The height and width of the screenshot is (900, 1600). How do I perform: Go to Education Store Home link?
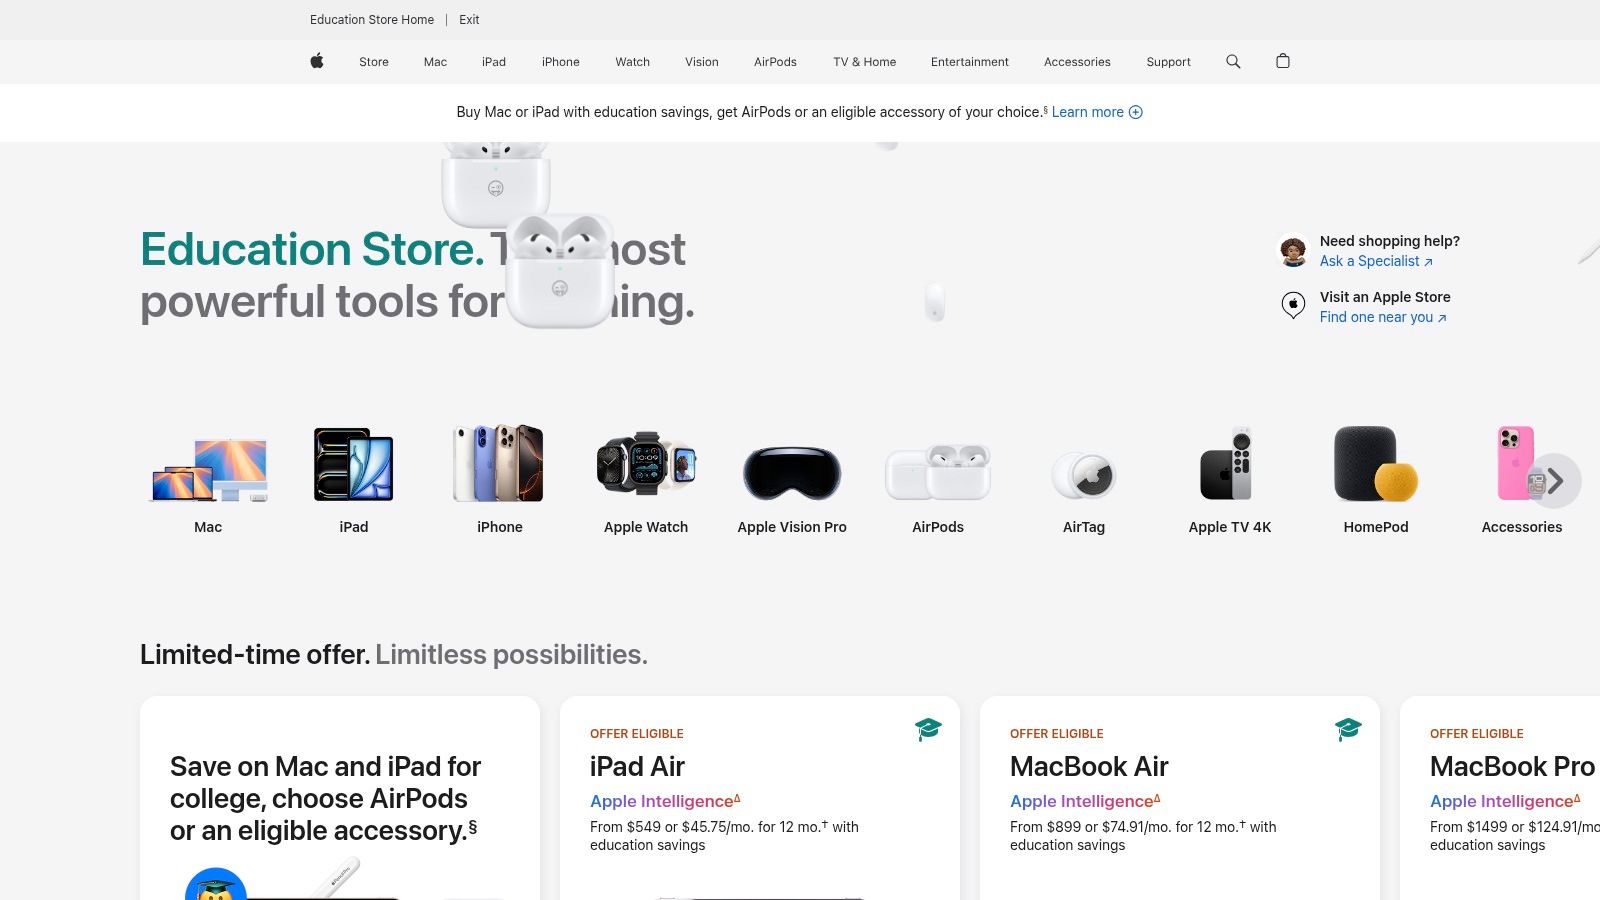click(x=372, y=20)
